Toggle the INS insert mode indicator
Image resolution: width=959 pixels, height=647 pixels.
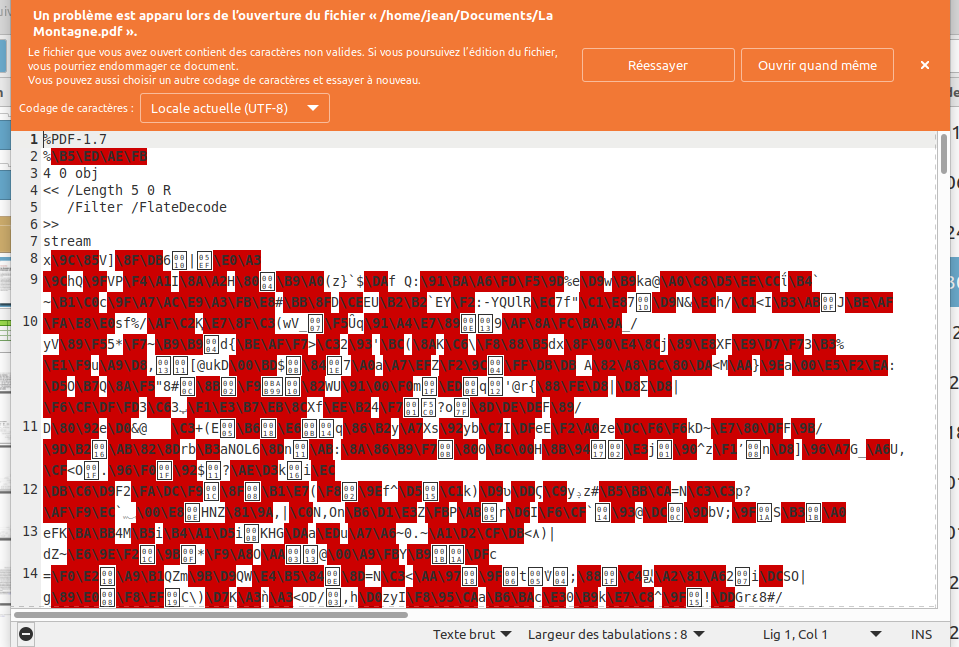[x=921, y=634]
